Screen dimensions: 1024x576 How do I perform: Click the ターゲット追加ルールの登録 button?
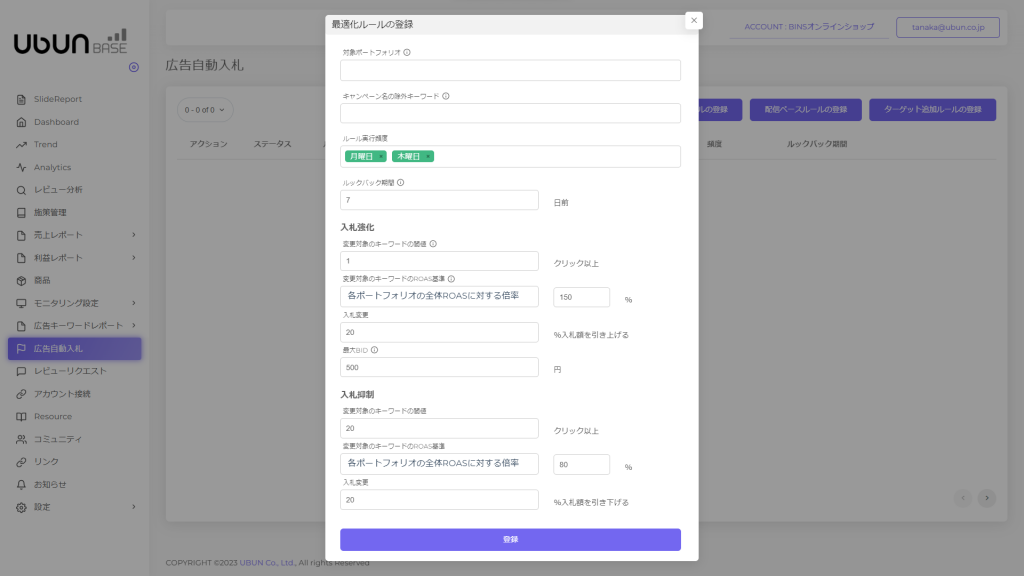(932, 109)
